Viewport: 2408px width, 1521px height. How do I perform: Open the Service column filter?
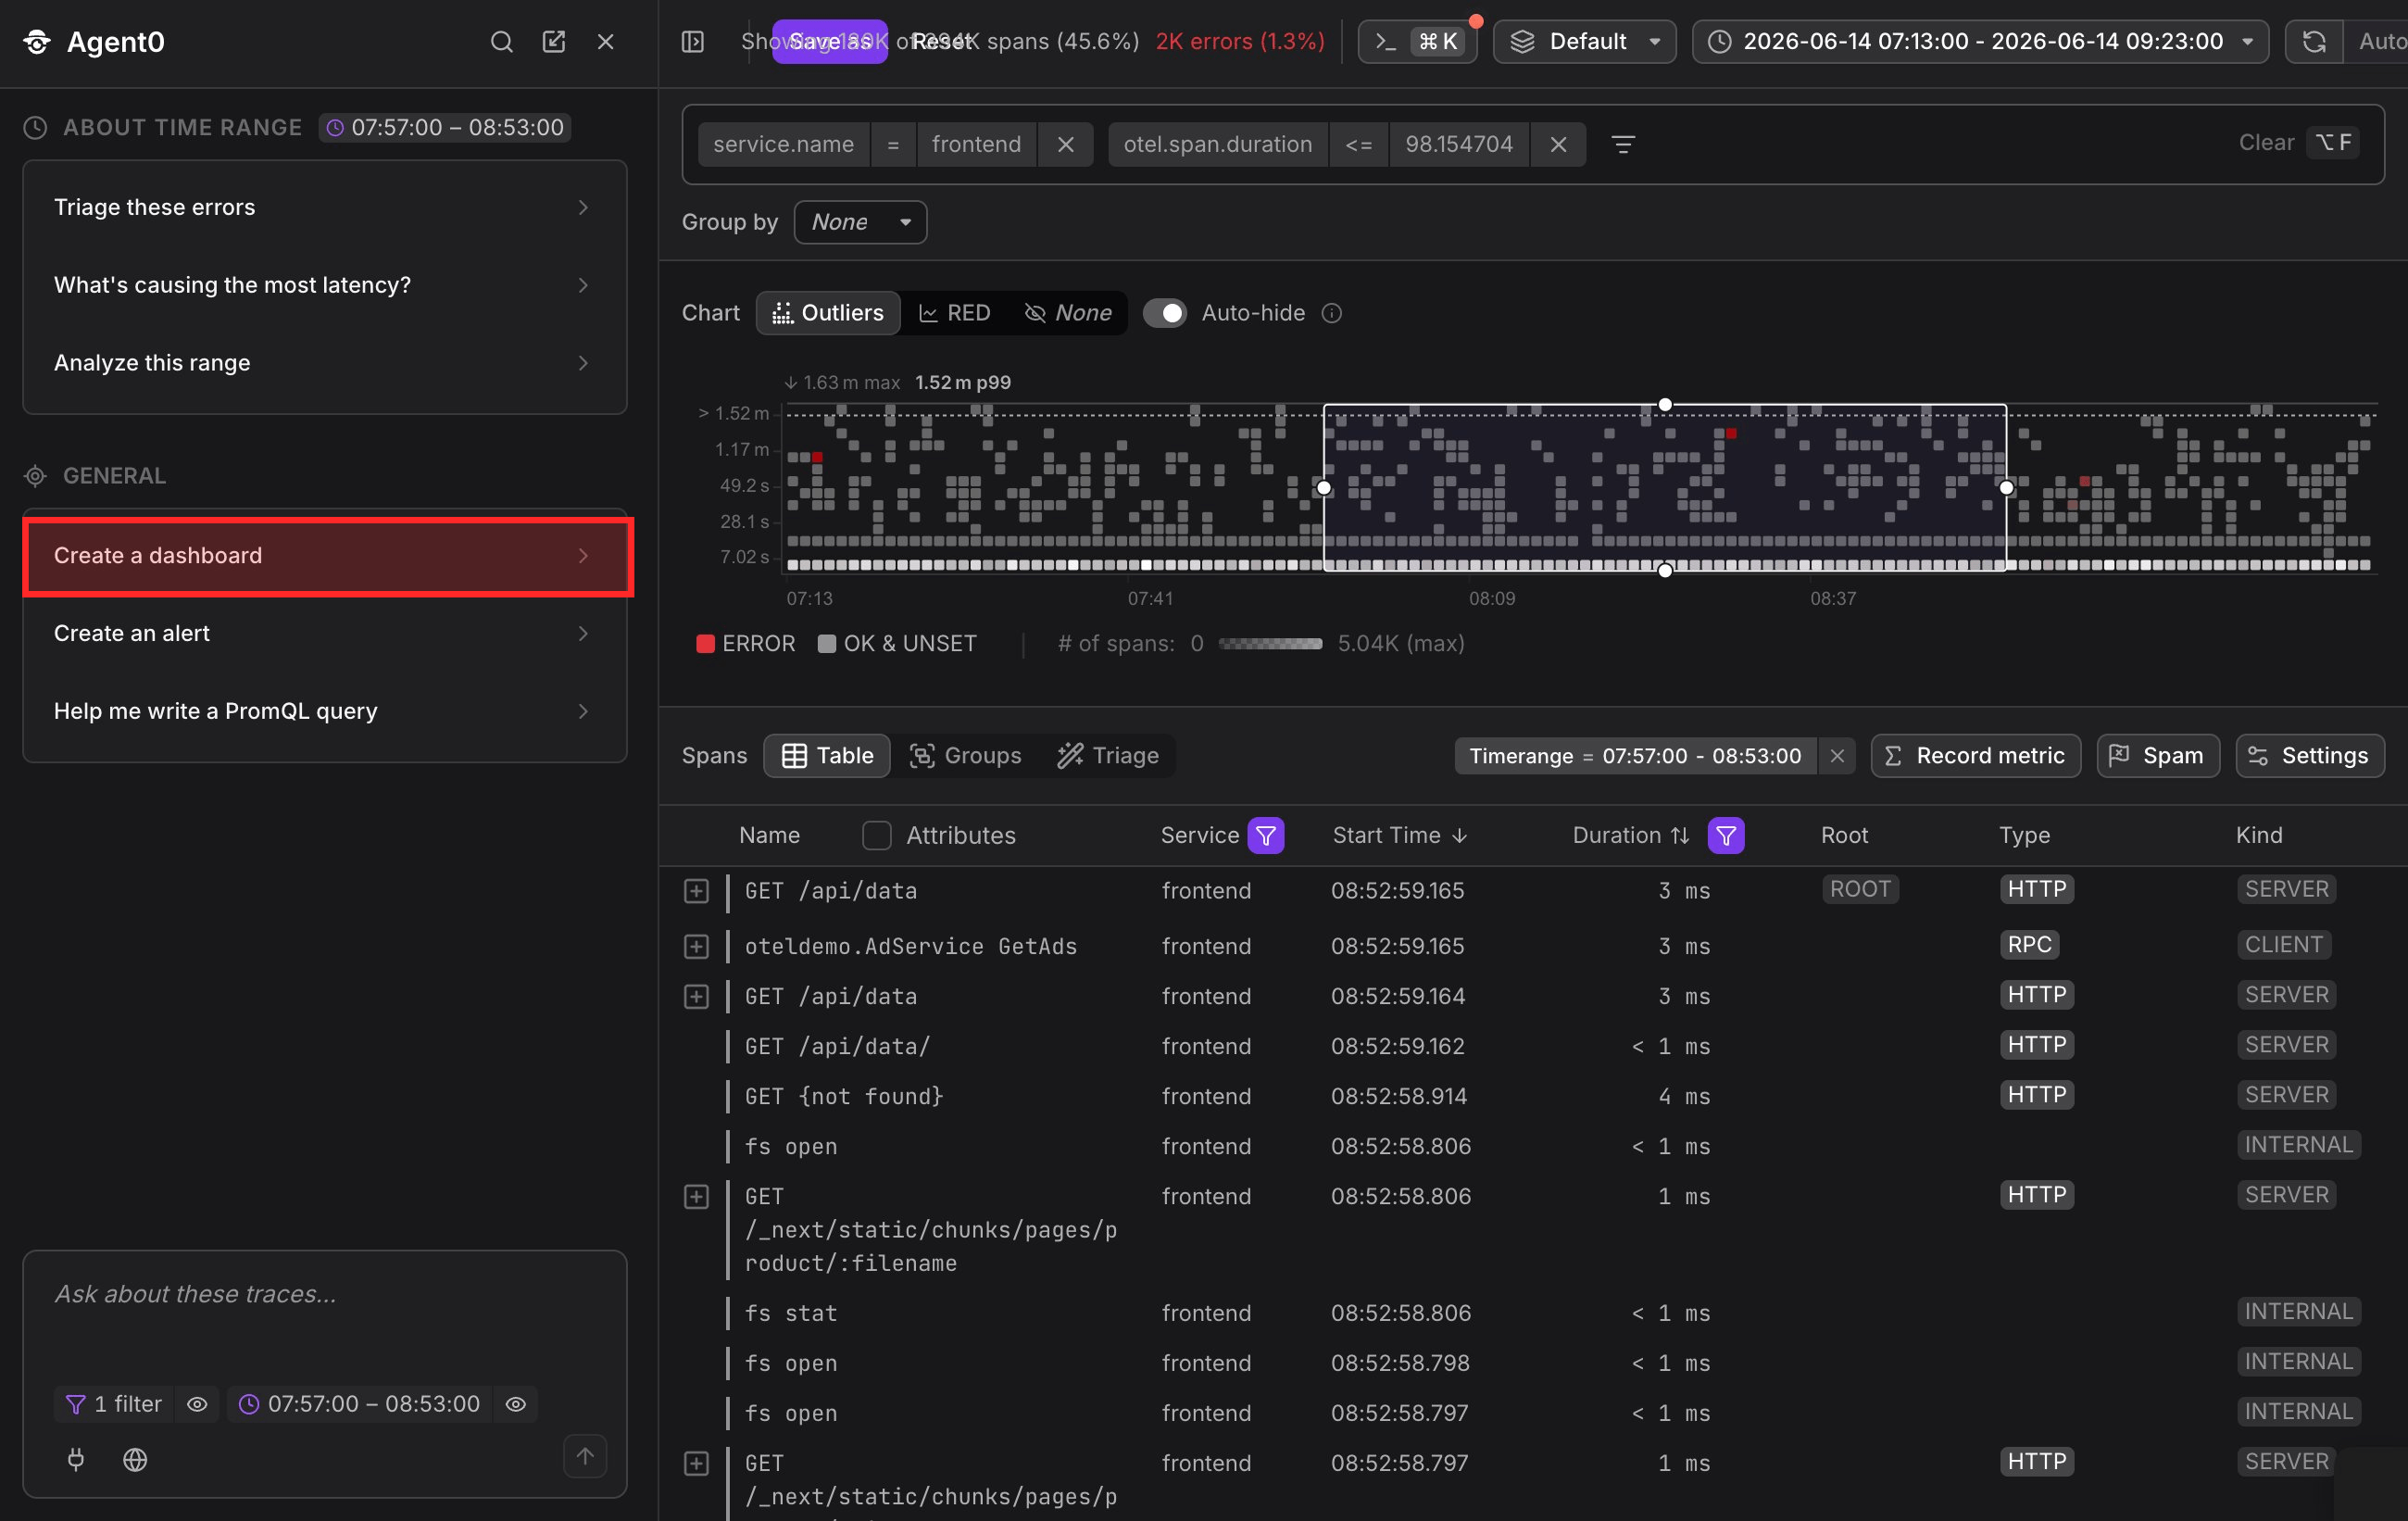tap(1265, 835)
